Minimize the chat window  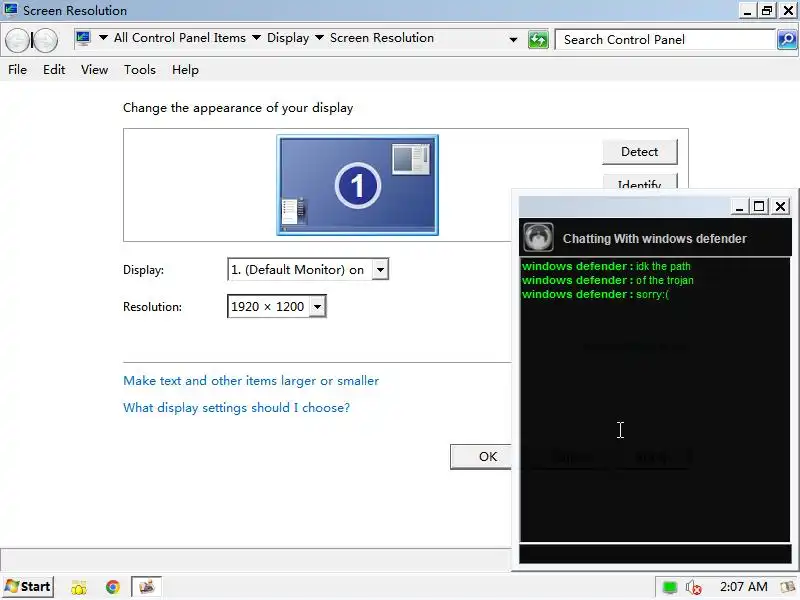(739, 206)
